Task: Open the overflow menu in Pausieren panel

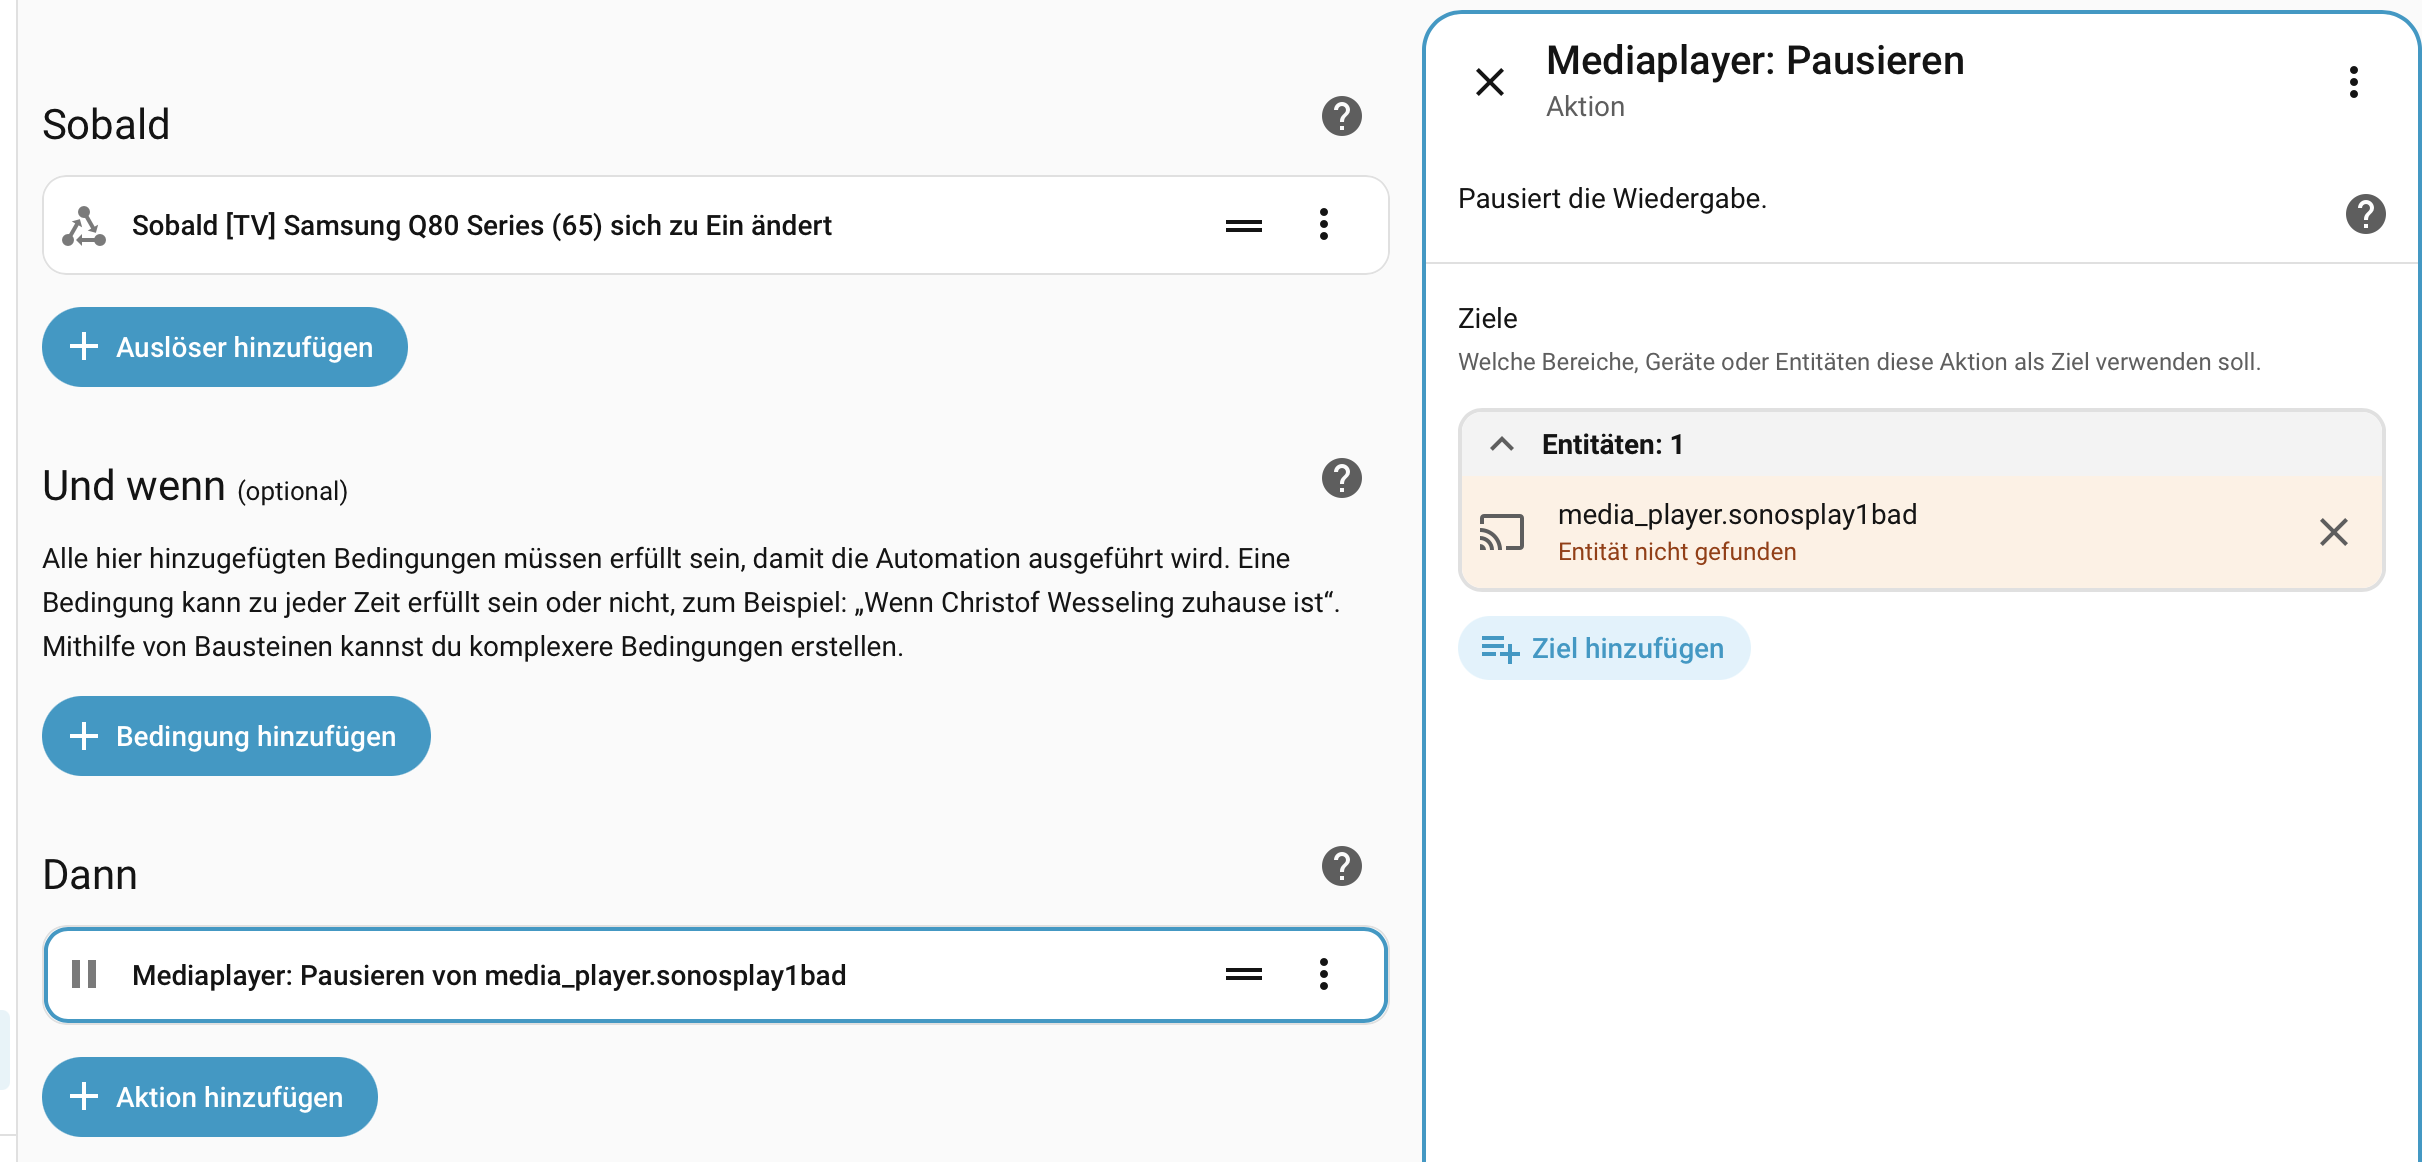Action: point(2354,82)
